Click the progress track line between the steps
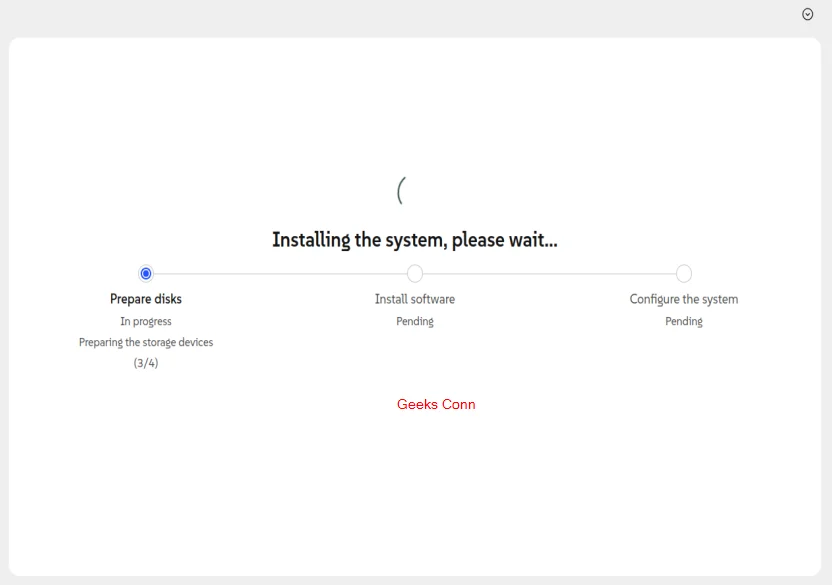The width and height of the screenshot is (832, 585). click(280, 273)
